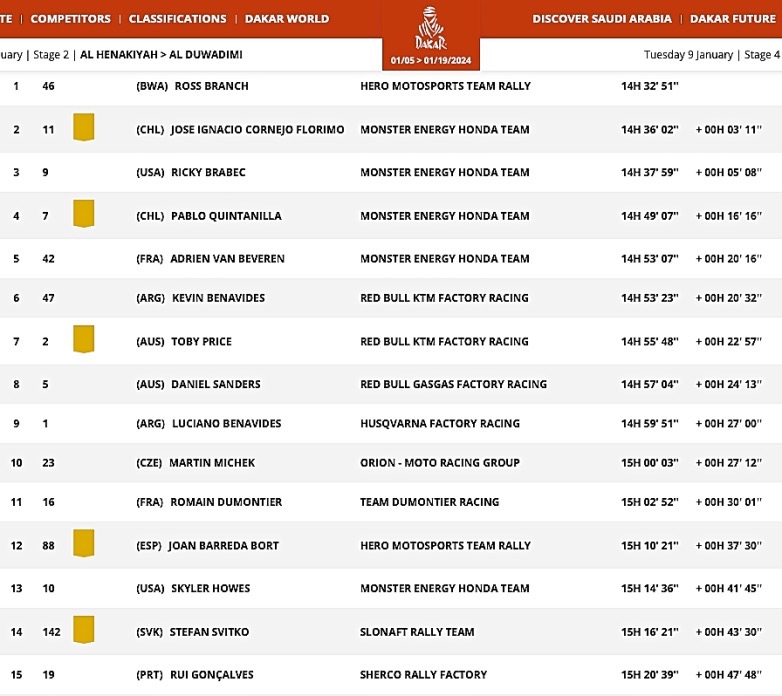Viewport: 782px width, 696px height.
Task: Open rider Ross Branch's profile
Action: point(211,86)
